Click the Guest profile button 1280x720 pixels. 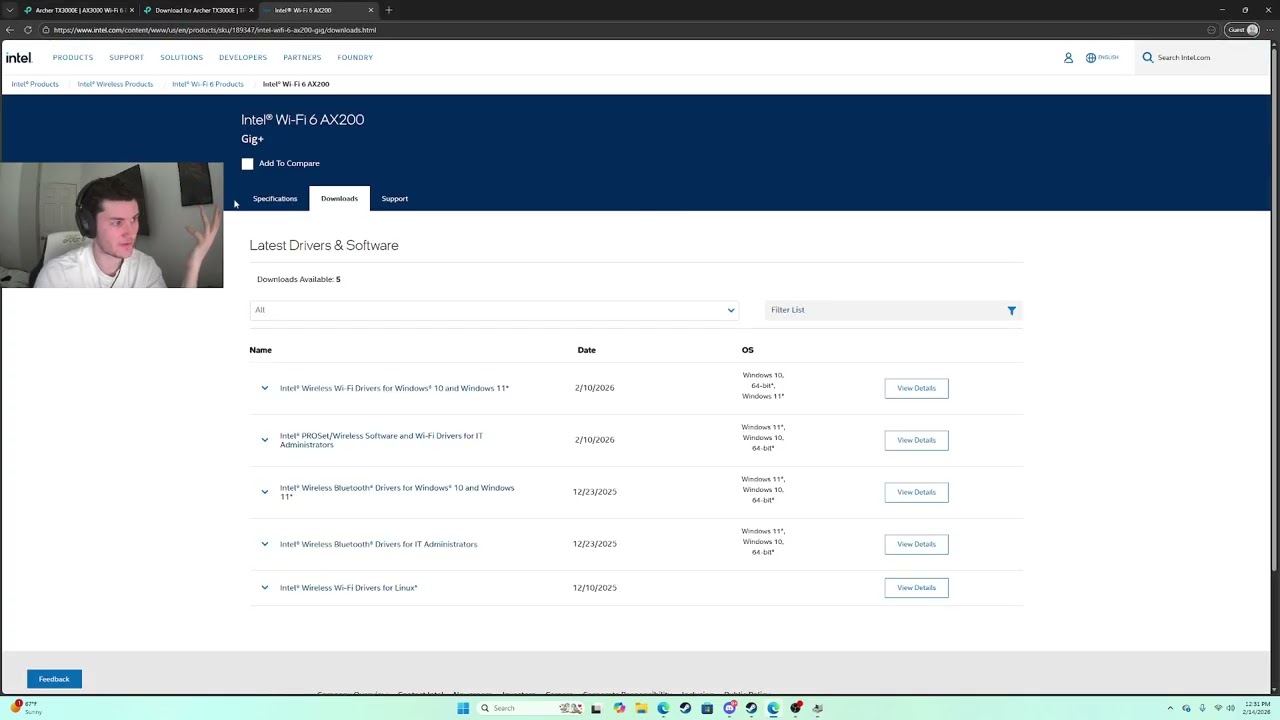[x=1243, y=30]
